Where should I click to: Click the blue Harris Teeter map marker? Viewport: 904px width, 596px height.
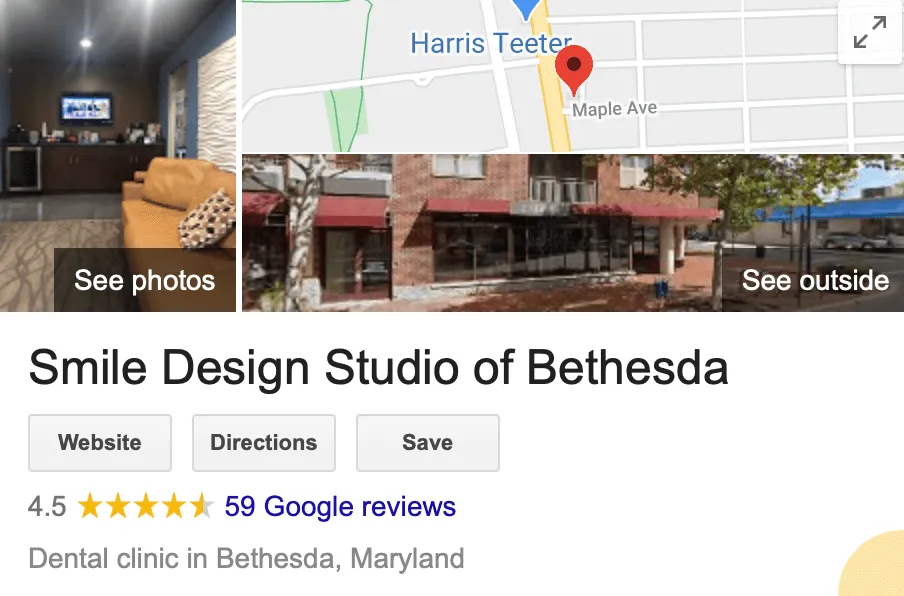tap(526, 9)
